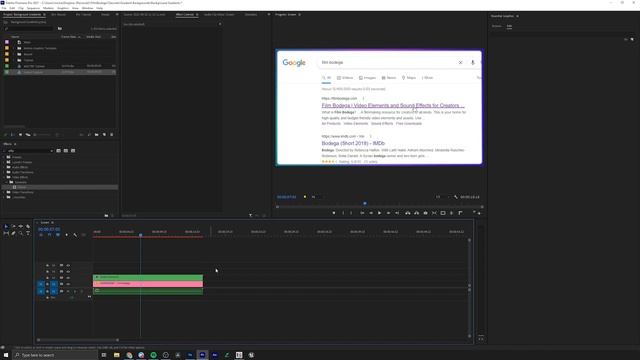This screenshot has height=360, width=640.
Task: Select the Ripple Edit tool
Action: tap(21, 227)
